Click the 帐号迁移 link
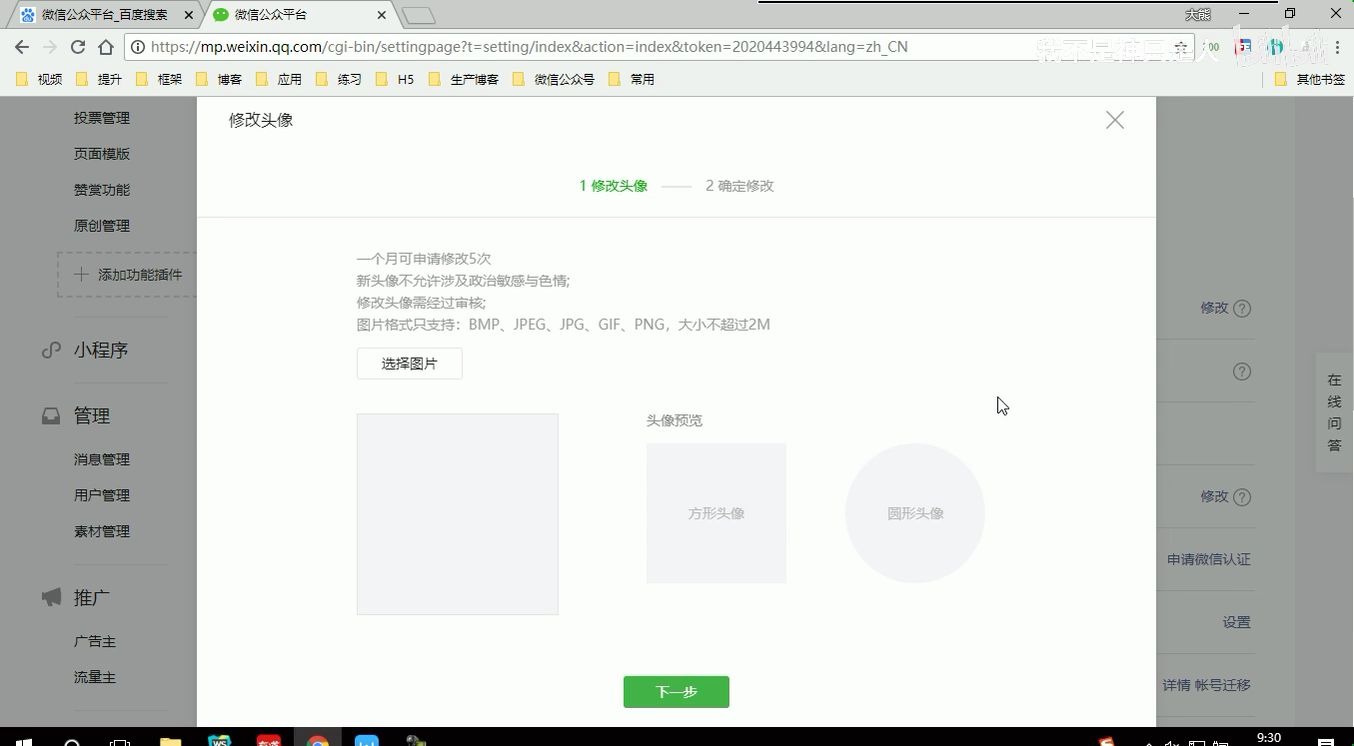The height and width of the screenshot is (746, 1354). [1223, 685]
